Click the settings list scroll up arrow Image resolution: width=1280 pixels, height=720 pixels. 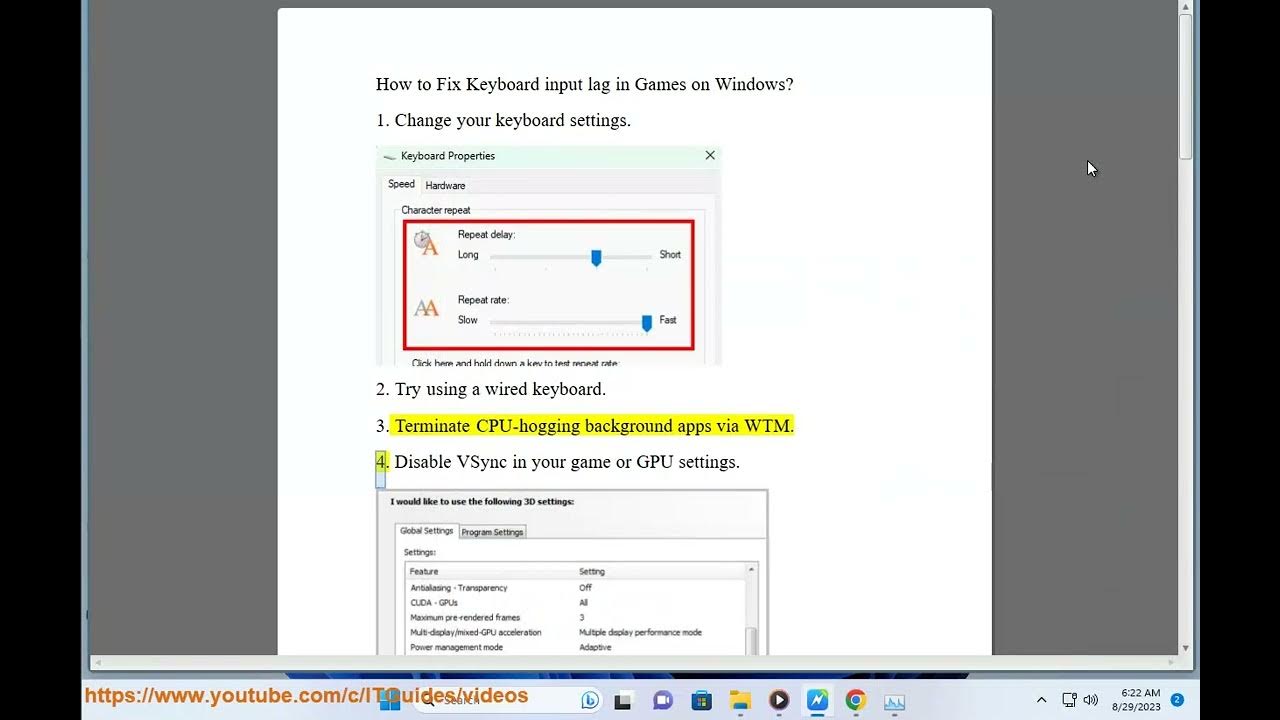(x=752, y=570)
